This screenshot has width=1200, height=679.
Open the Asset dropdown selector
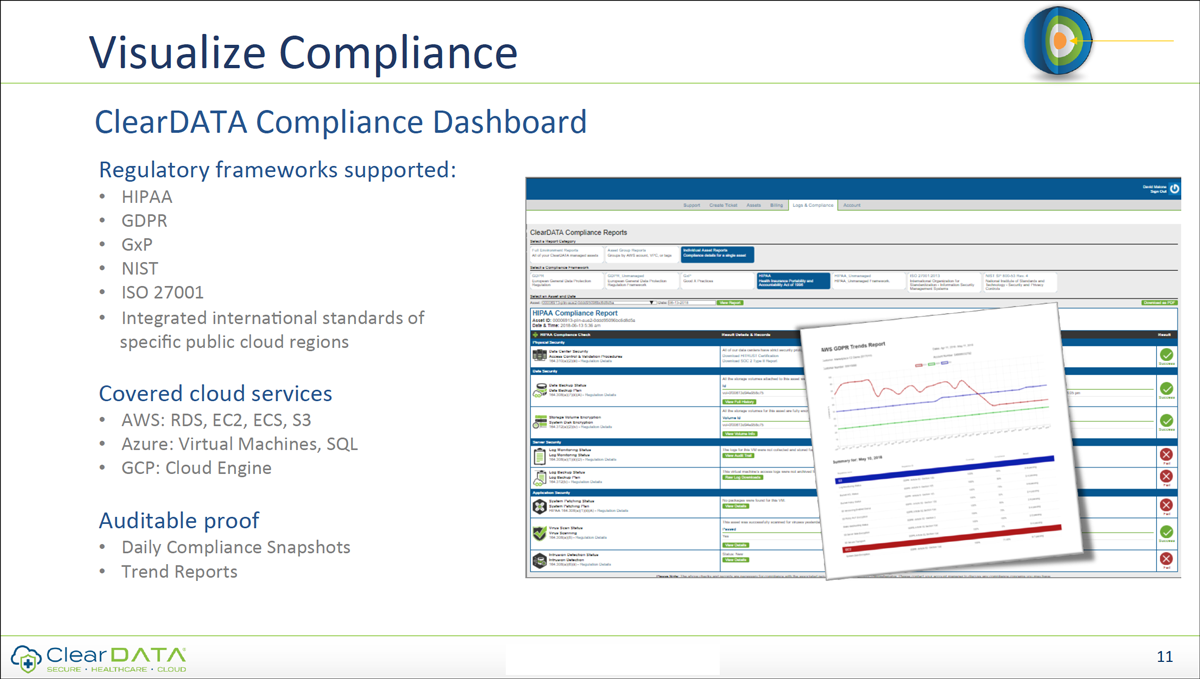pos(599,302)
